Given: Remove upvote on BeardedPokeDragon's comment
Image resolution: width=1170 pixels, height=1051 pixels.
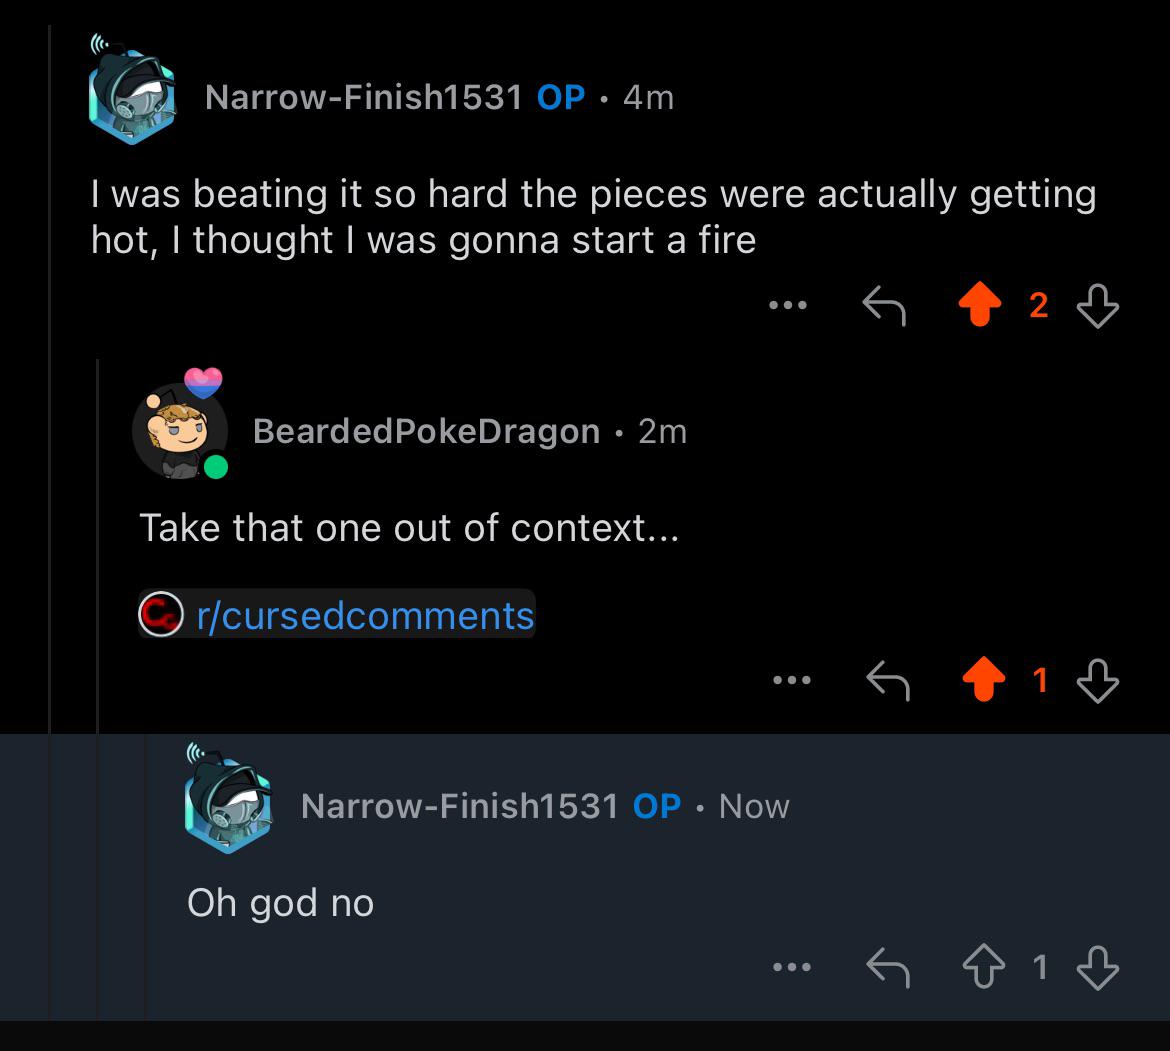Looking at the screenshot, I should pyautogui.click(x=983, y=681).
